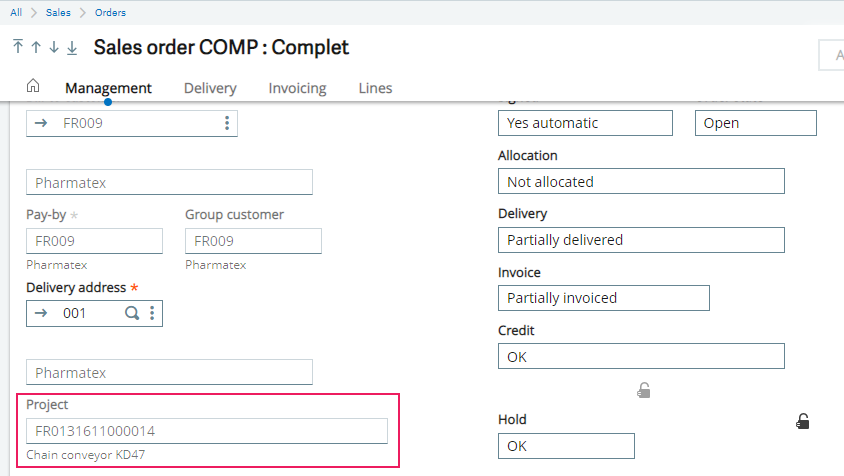Select the Lines tab

tap(375, 88)
